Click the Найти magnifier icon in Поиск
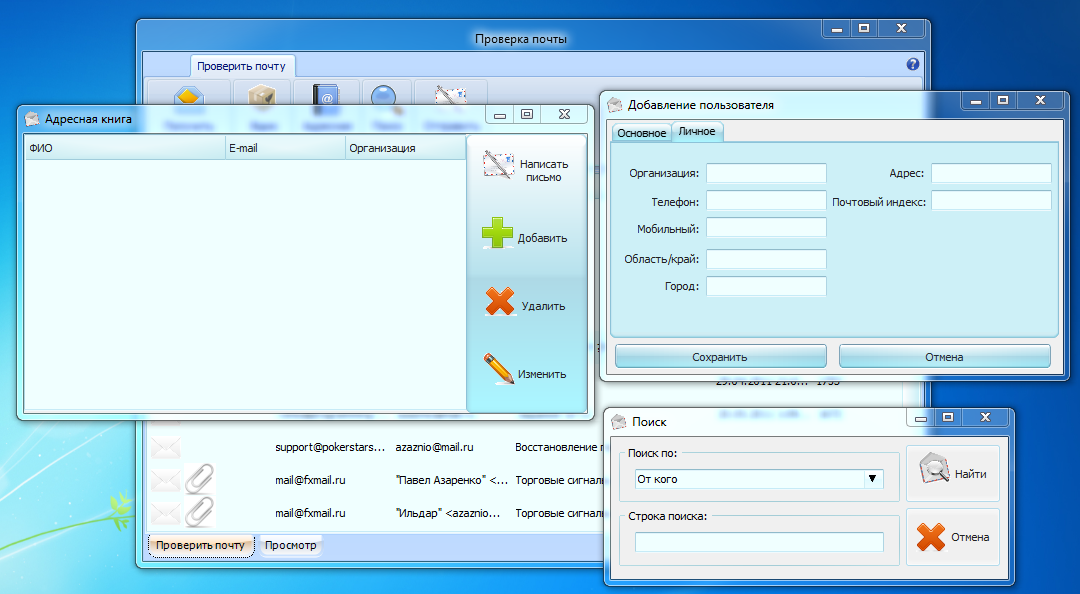The height and width of the screenshot is (594, 1080). pos(933,470)
